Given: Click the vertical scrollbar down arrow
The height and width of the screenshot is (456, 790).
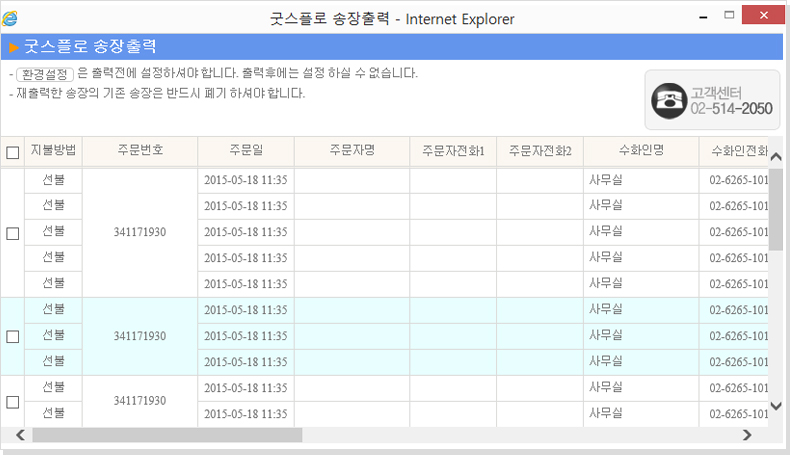Looking at the screenshot, I should coord(776,406).
